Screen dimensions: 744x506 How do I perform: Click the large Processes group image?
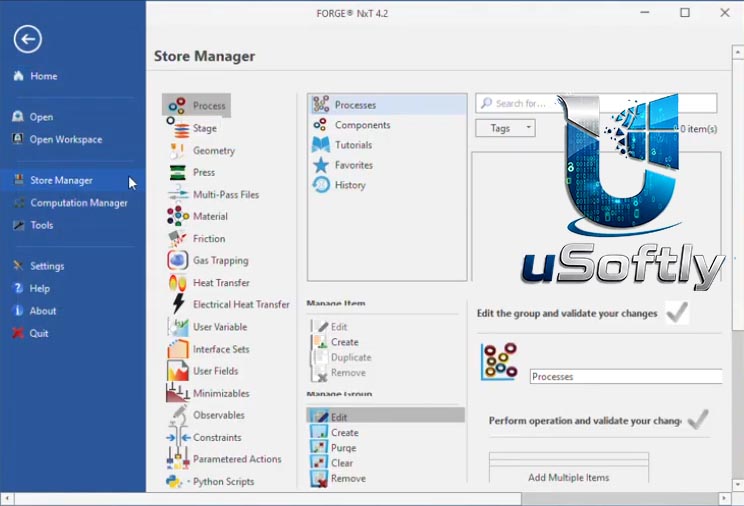[499, 361]
